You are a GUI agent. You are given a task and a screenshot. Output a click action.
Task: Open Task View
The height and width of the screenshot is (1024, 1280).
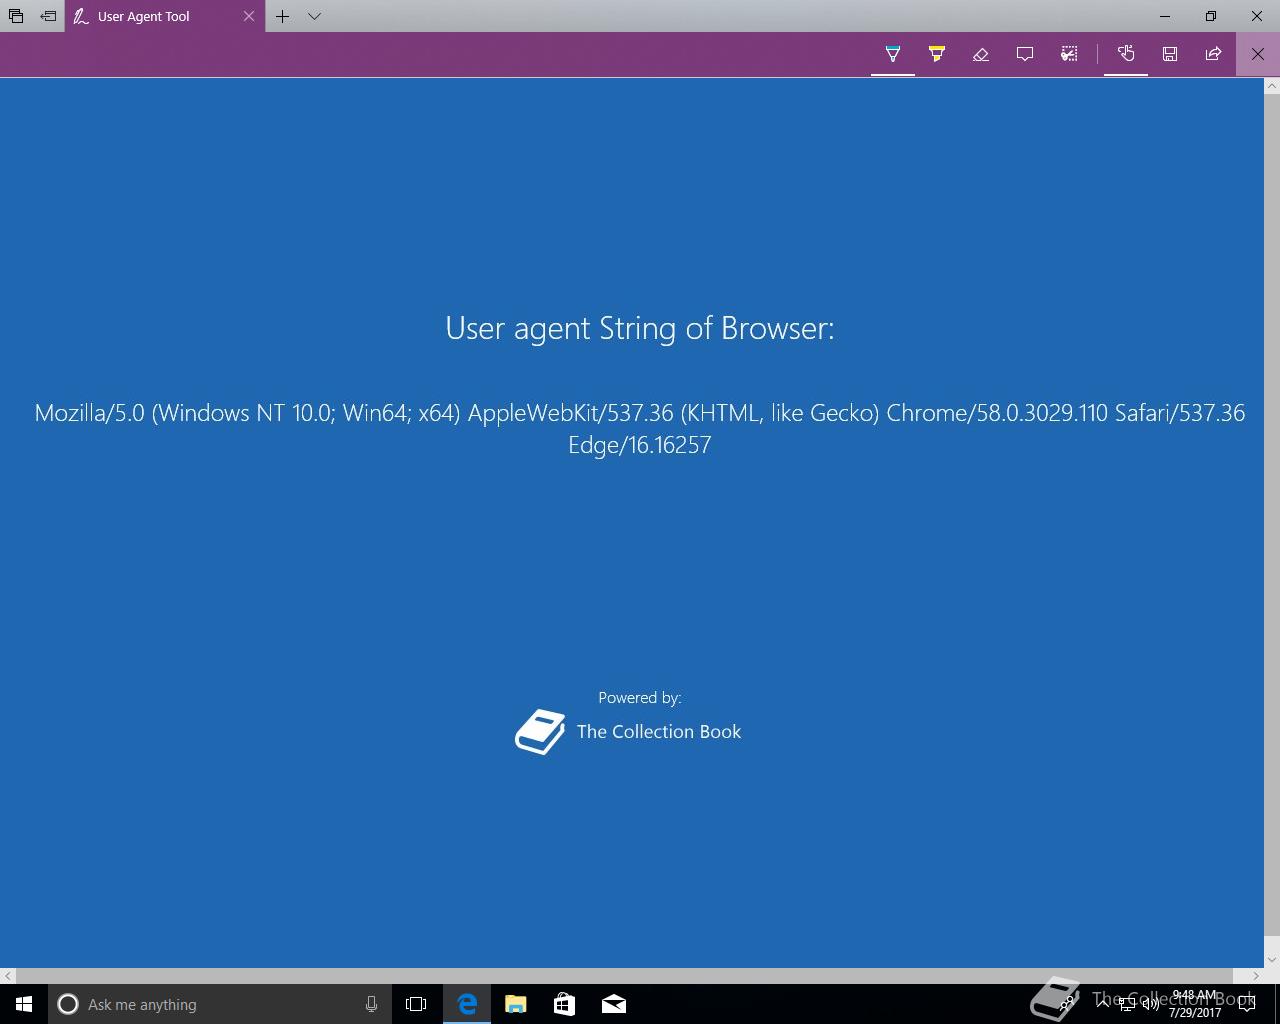coord(416,1004)
